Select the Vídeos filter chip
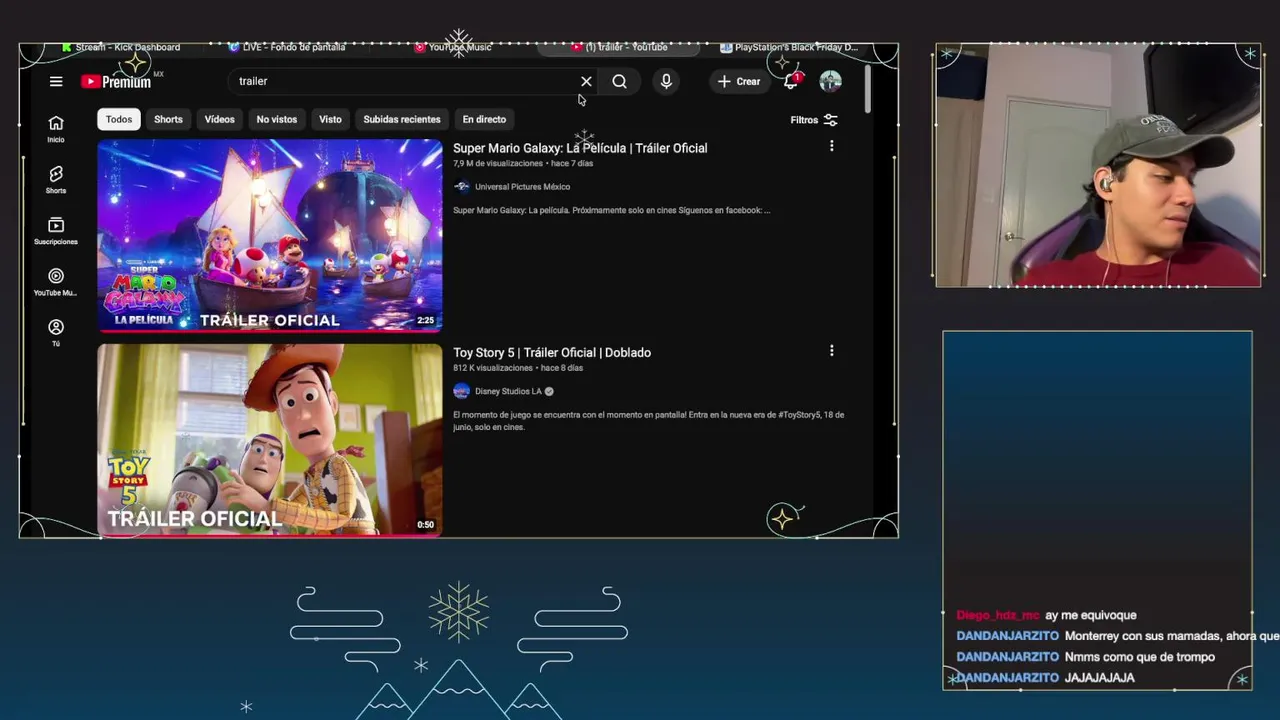This screenshot has width=1280, height=720. [219, 119]
